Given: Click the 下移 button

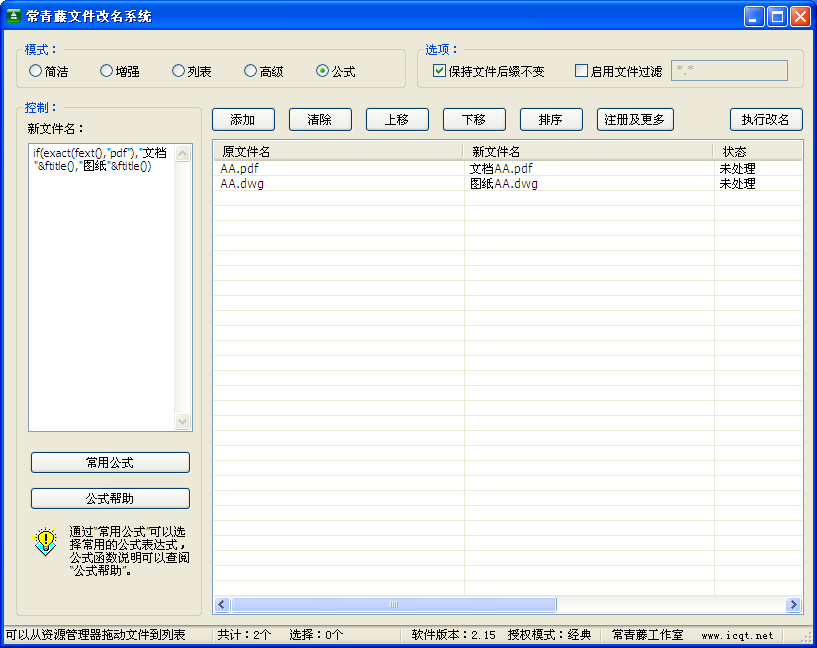Looking at the screenshot, I should 474,120.
